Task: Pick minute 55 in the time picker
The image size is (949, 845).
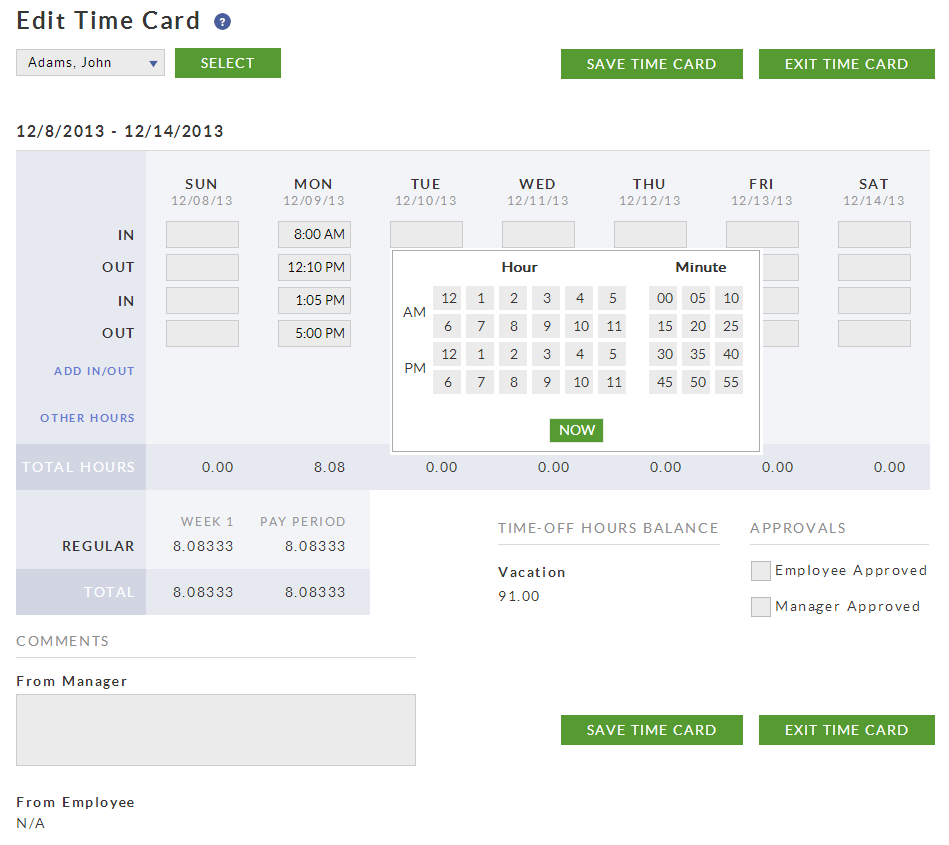Action: pos(728,381)
